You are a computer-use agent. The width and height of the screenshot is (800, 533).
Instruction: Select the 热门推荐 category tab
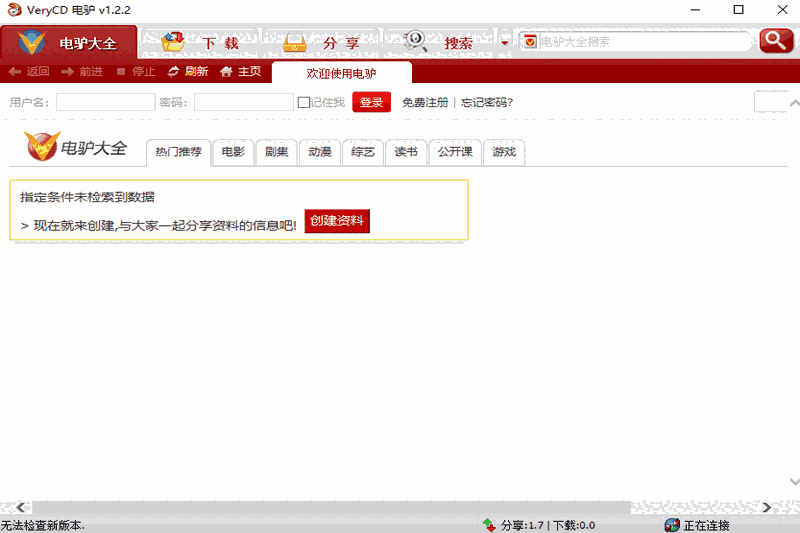[x=179, y=152]
